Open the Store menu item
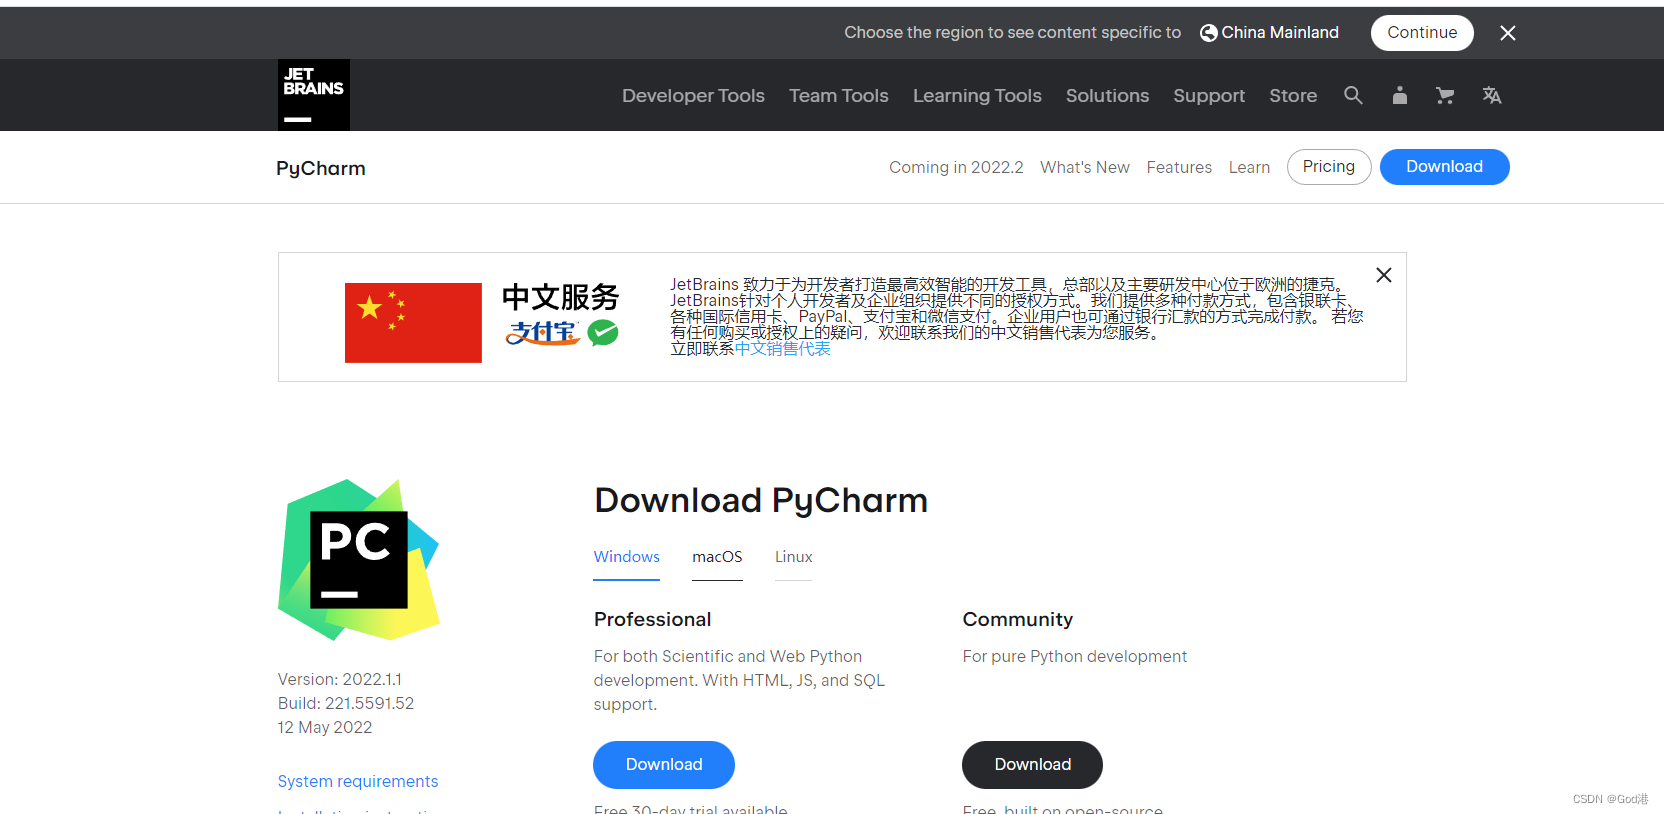Viewport: 1664px width, 814px height. point(1293,96)
